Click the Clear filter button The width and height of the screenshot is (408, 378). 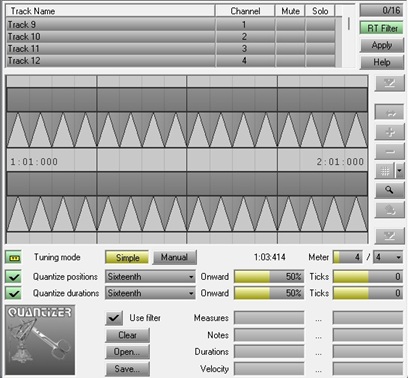coord(127,335)
